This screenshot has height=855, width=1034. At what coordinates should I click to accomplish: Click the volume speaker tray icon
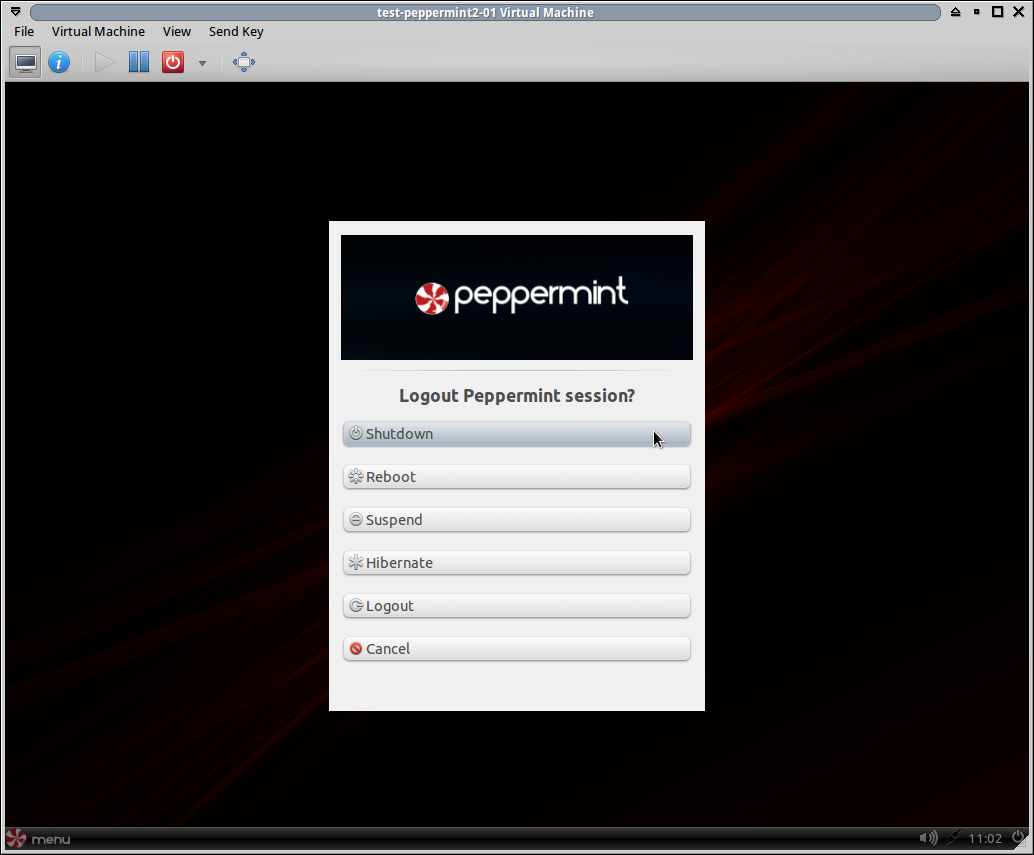pyautogui.click(x=928, y=838)
